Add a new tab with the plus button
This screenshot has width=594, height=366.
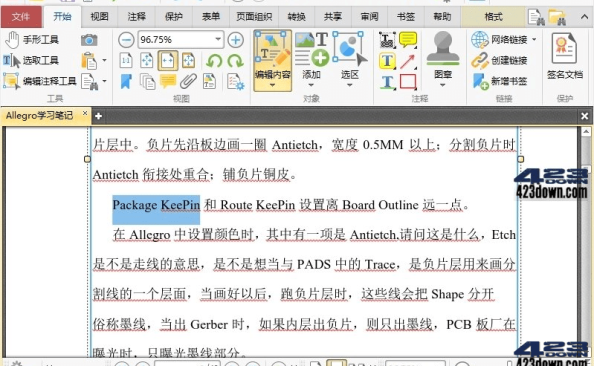(98, 116)
